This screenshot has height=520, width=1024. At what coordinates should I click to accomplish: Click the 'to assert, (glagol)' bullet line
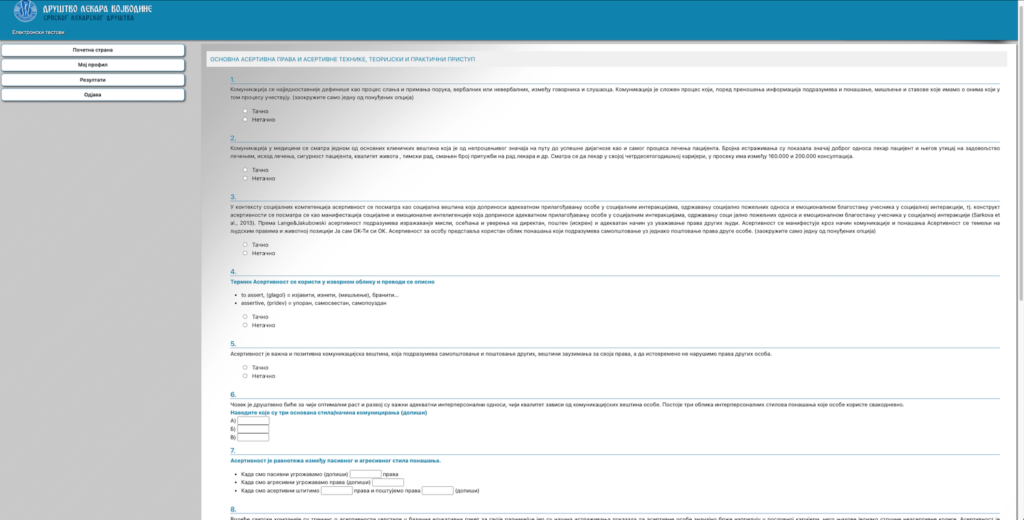click(319, 295)
